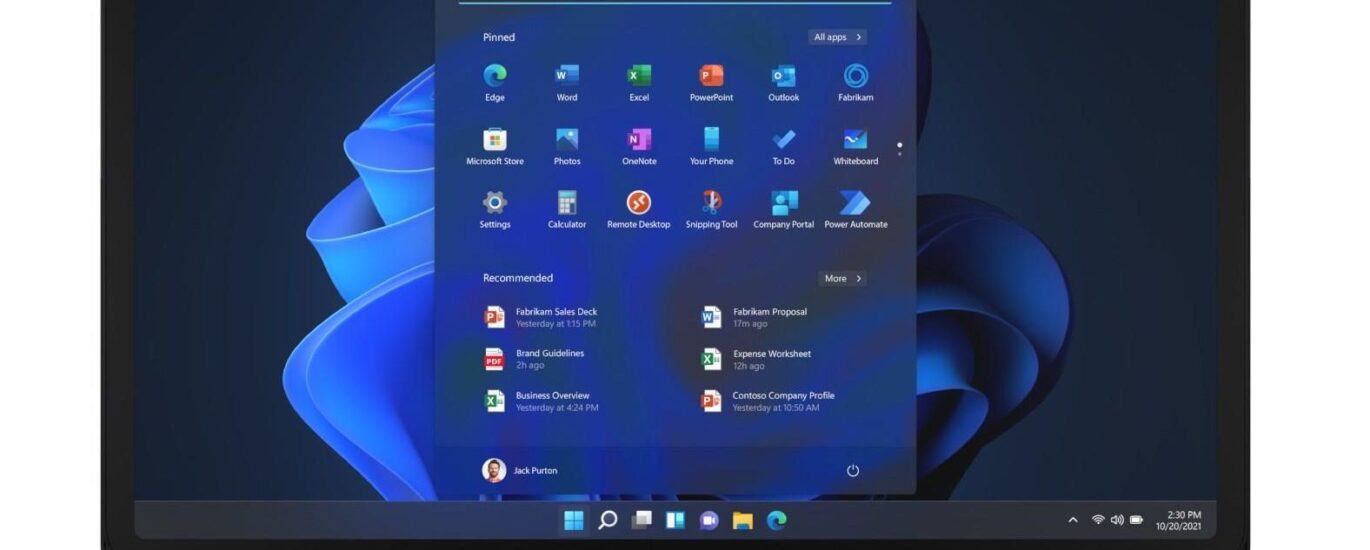The image size is (1370, 550).
Task: Launch PowerPoint pinned app
Action: coord(711,83)
